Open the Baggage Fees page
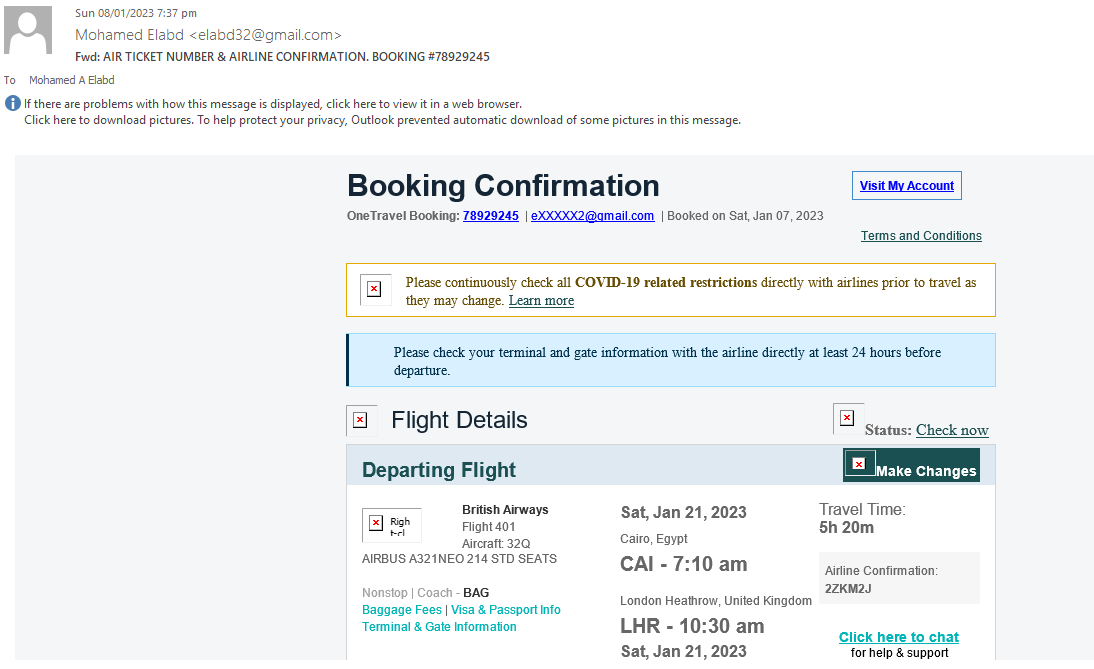The image size is (1094, 669). point(401,609)
